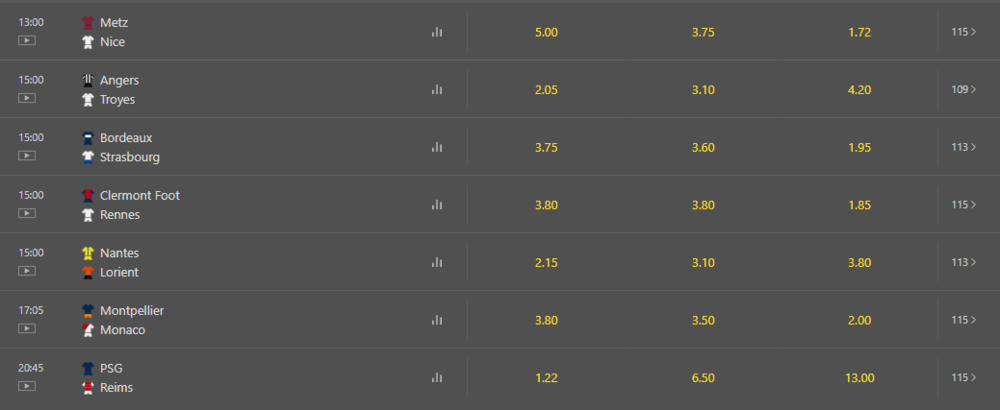Viewport: 1000px width, 410px height.
Task: Open the Clermont Foot team link
Action: point(140,196)
